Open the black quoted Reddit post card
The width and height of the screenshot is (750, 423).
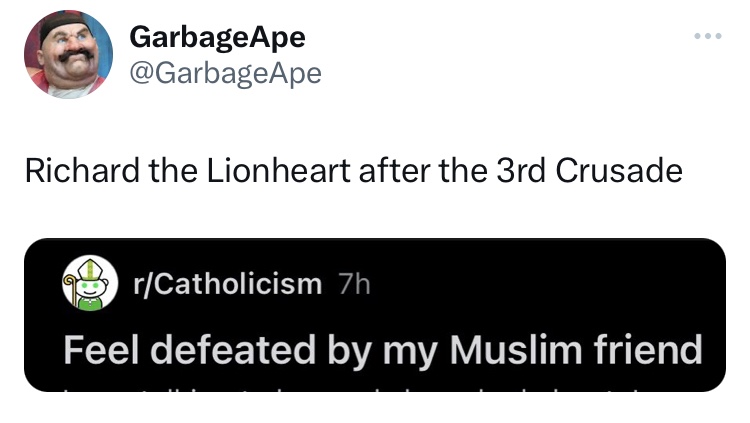[x=374, y=314]
